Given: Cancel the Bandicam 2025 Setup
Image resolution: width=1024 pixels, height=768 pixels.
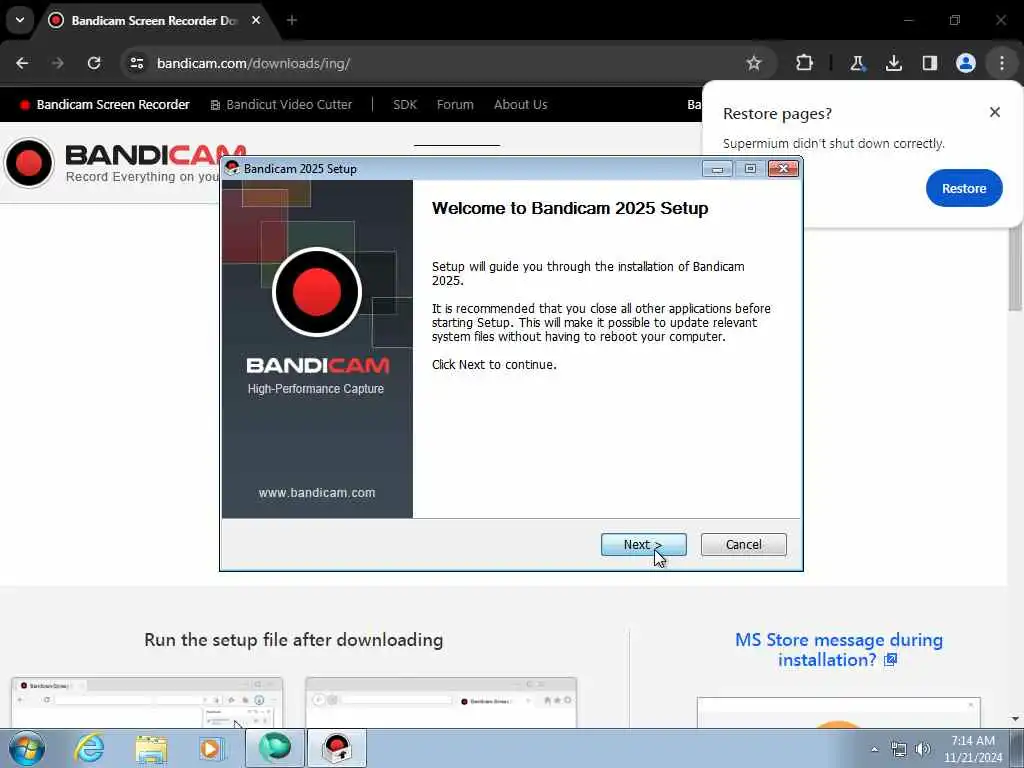Looking at the screenshot, I should click(x=743, y=545).
